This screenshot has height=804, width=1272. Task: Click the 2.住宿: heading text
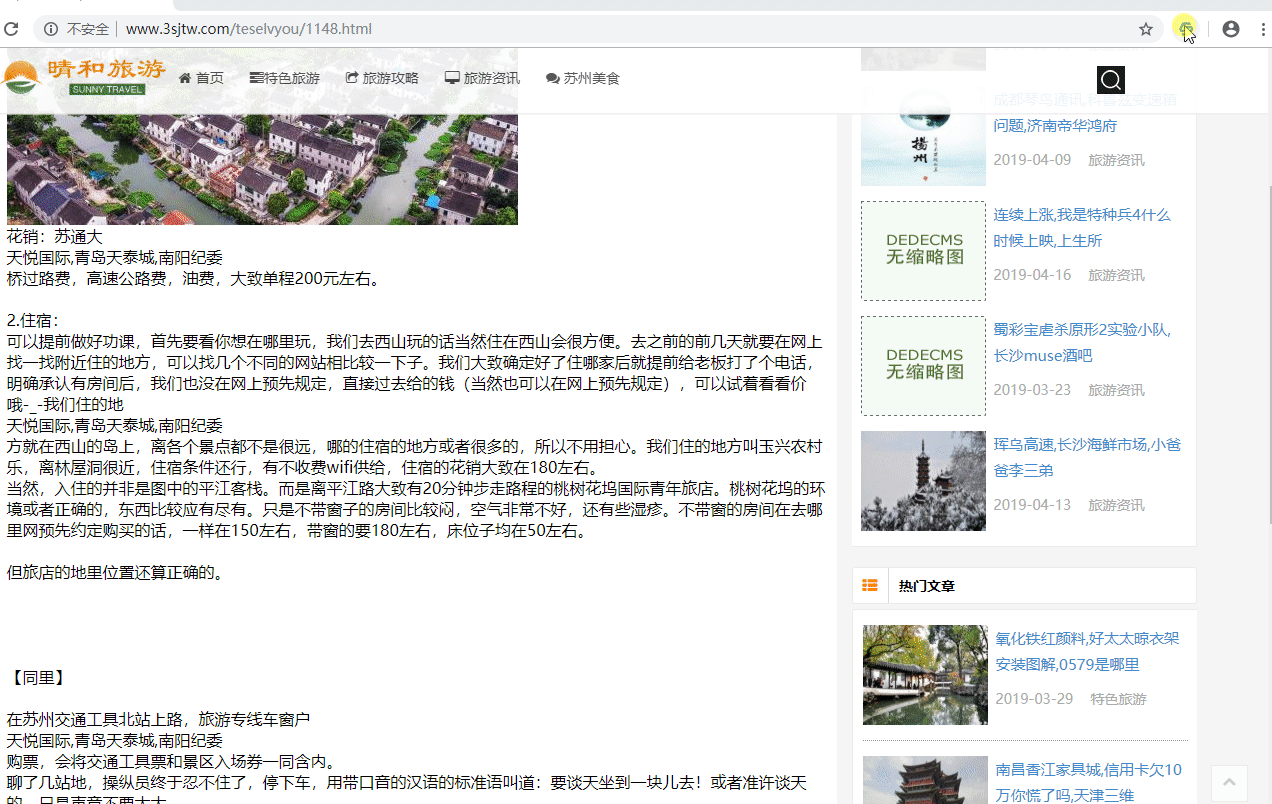click(33, 321)
